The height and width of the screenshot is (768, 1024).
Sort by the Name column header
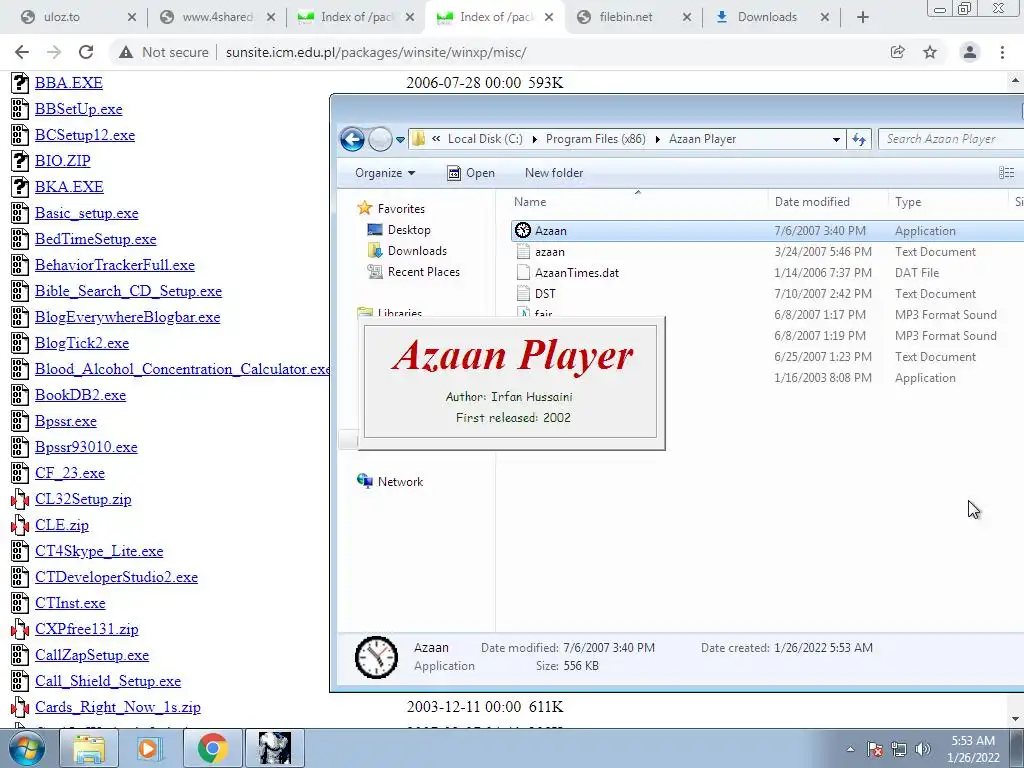(530, 202)
